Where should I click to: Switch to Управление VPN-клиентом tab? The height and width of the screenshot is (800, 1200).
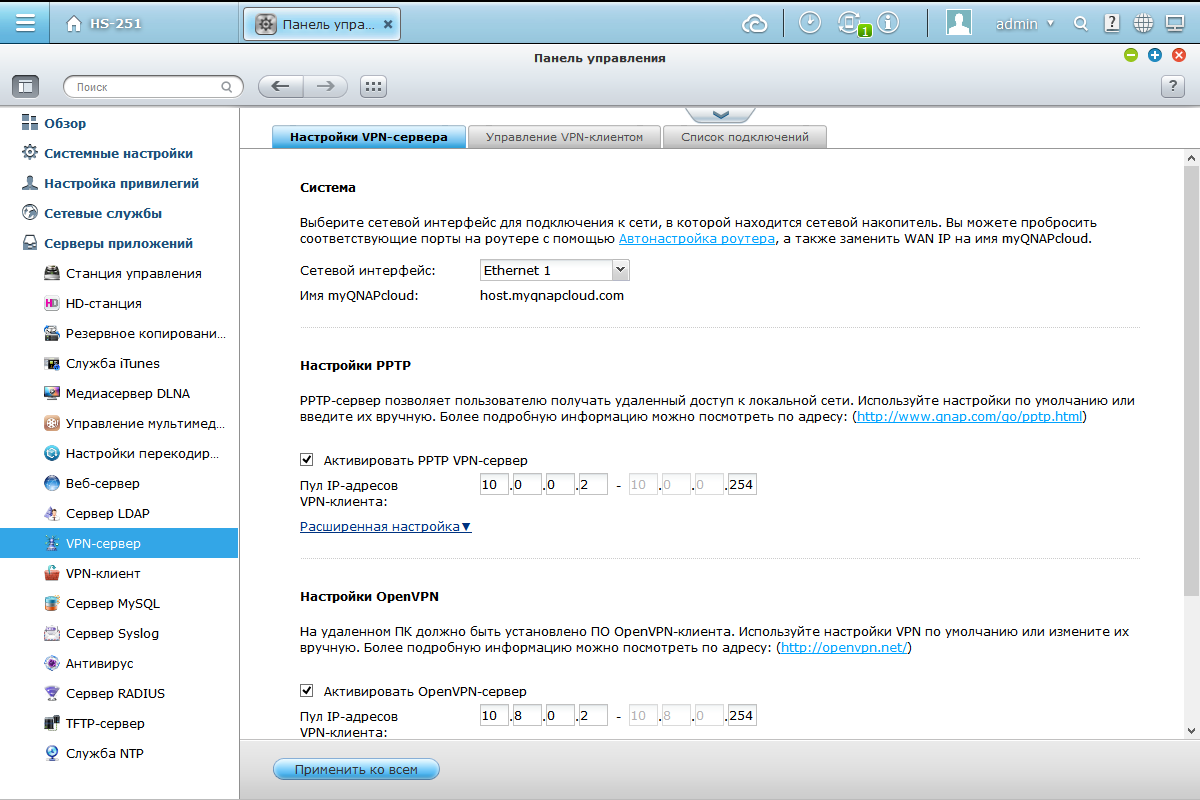tap(564, 137)
